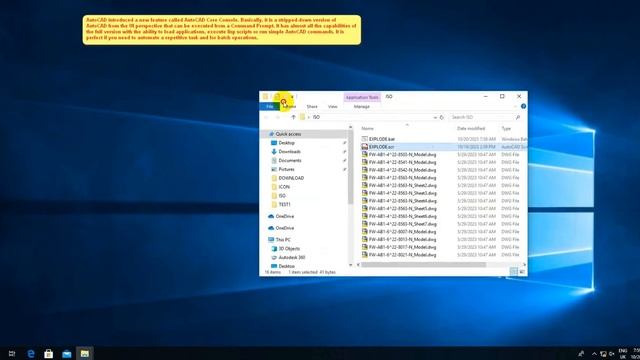Sort by Type column header
Image resolution: width=640 pixels, height=360 pixels.
coord(506,129)
